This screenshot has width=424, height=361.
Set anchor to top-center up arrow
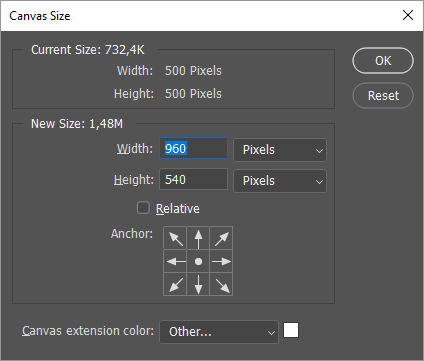(x=198, y=238)
